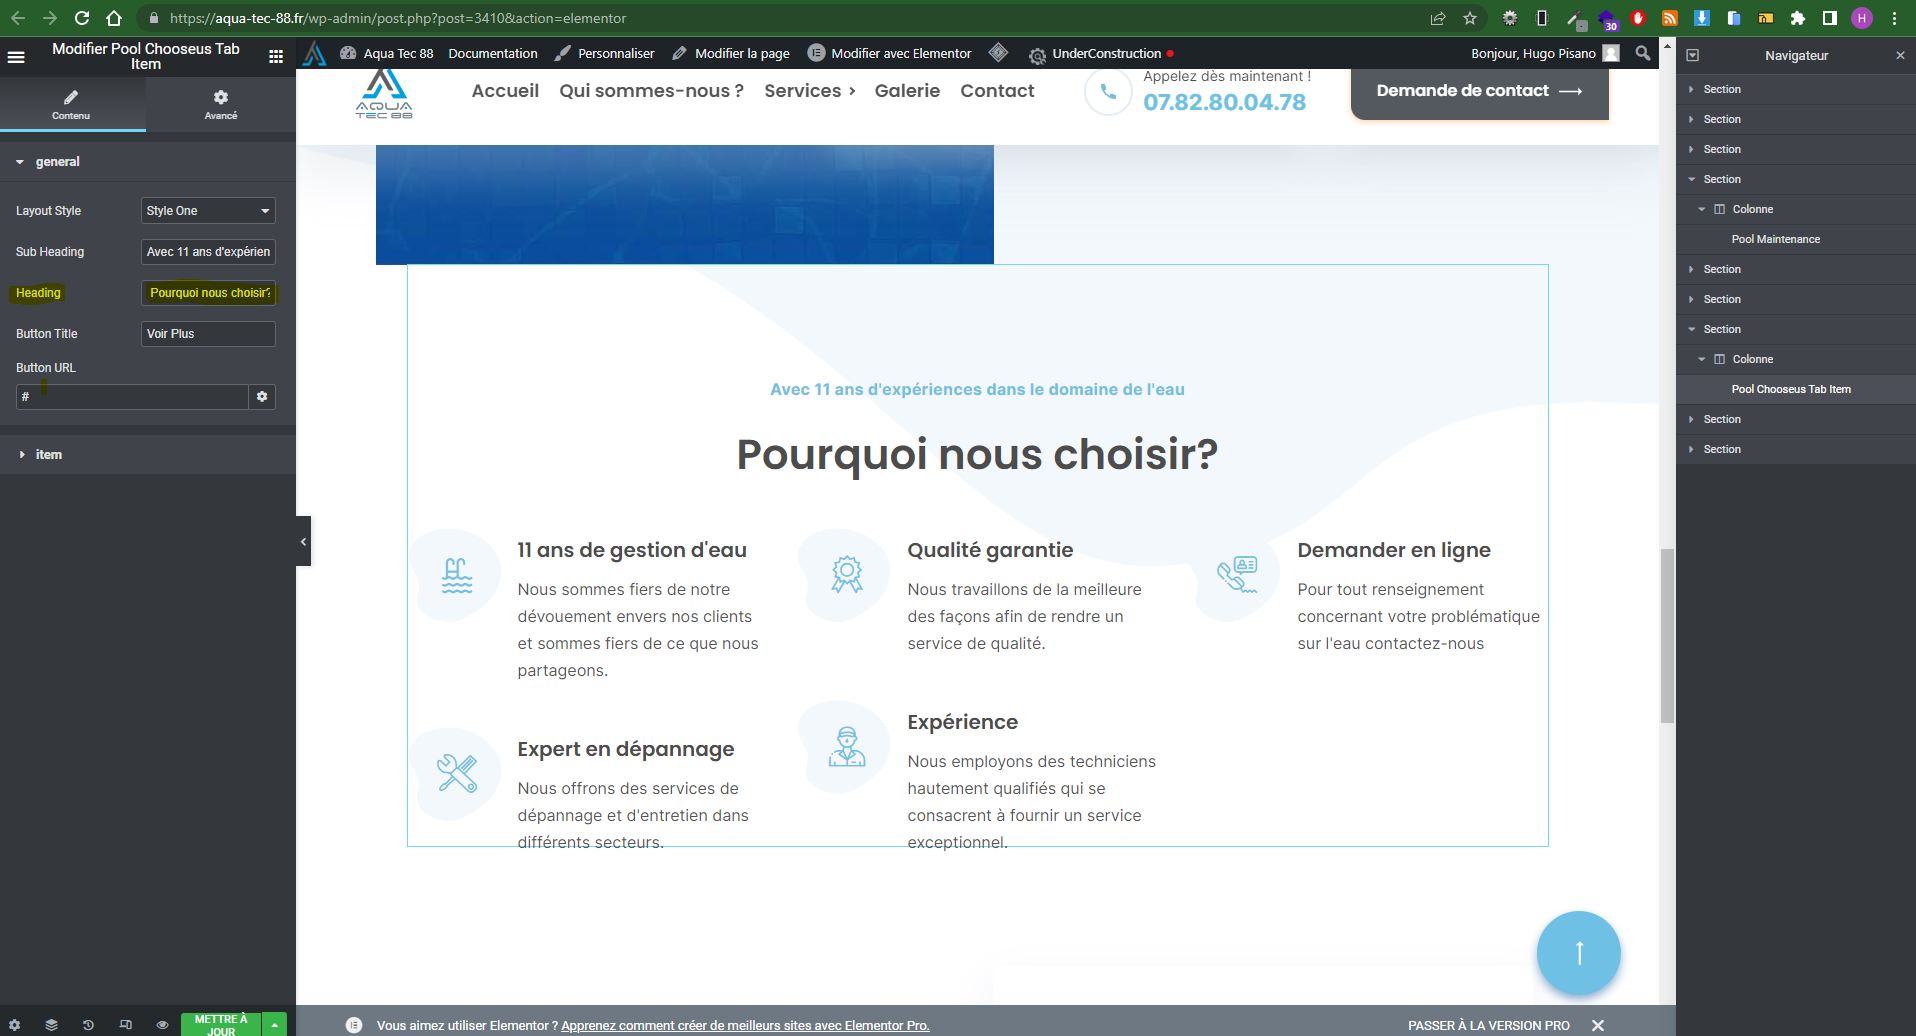This screenshot has width=1916, height=1036.
Task: Toggle expand all in Navigateur
Action: click(x=1693, y=55)
